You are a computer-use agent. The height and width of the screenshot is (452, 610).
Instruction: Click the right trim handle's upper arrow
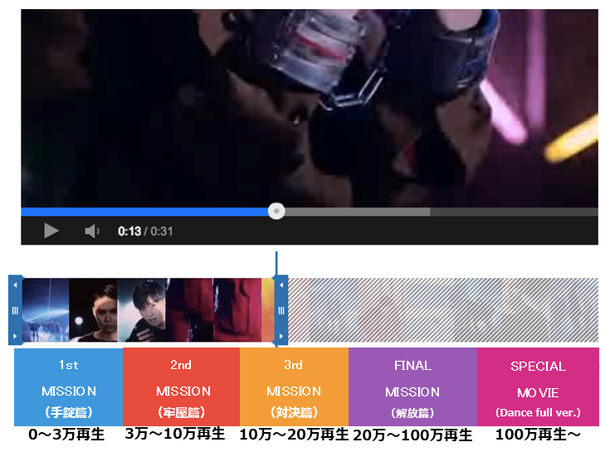[281, 285]
